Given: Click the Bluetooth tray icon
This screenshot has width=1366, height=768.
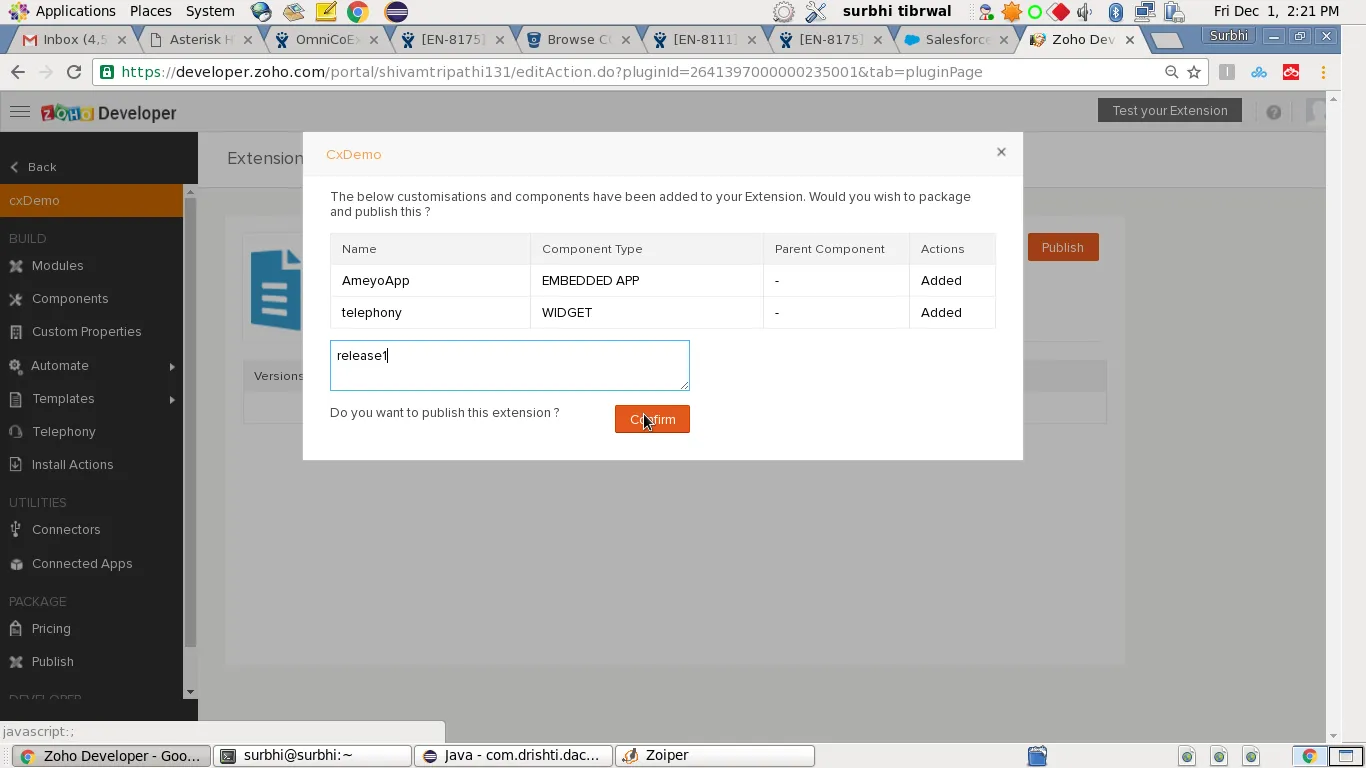Looking at the screenshot, I should (x=1116, y=12).
